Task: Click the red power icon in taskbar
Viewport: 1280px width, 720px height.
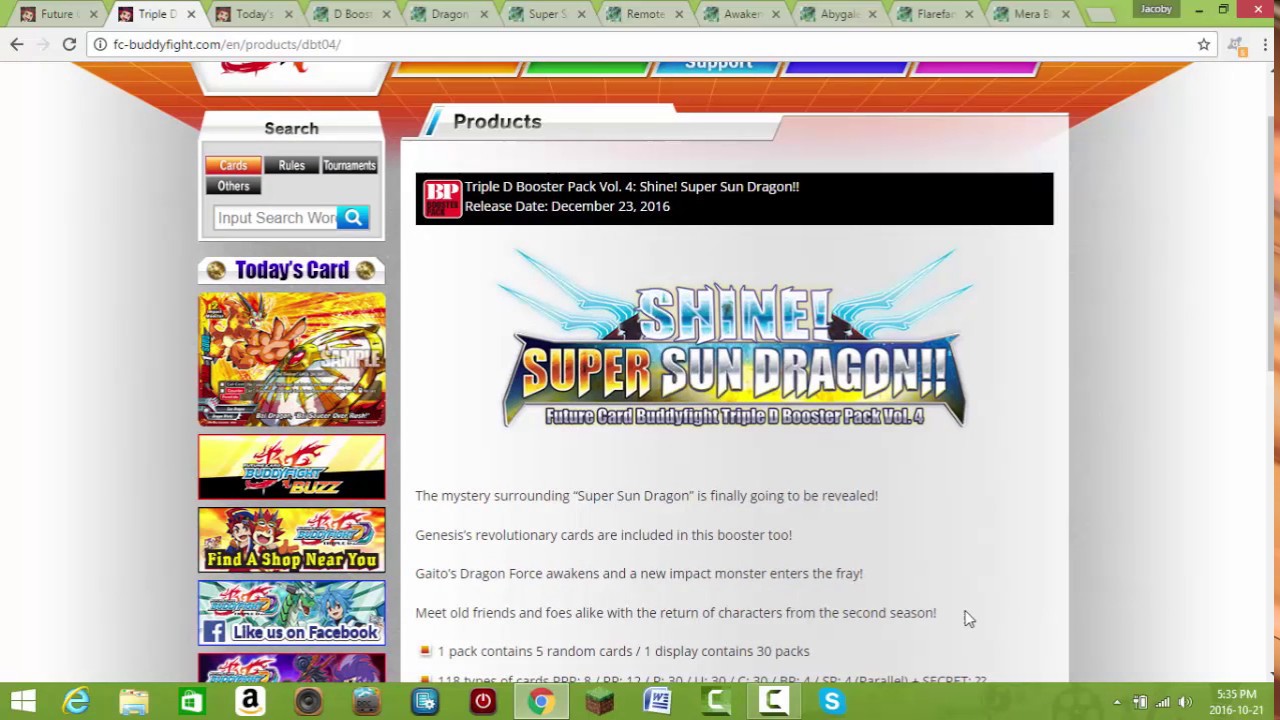Action: click(483, 701)
